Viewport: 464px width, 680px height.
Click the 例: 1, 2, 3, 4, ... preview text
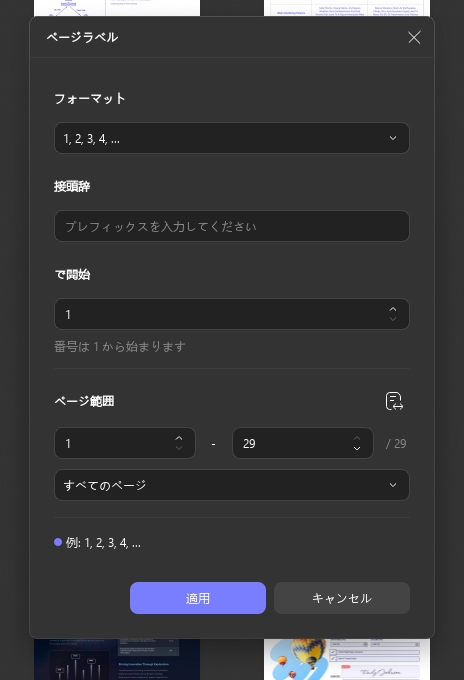(x=103, y=543)
